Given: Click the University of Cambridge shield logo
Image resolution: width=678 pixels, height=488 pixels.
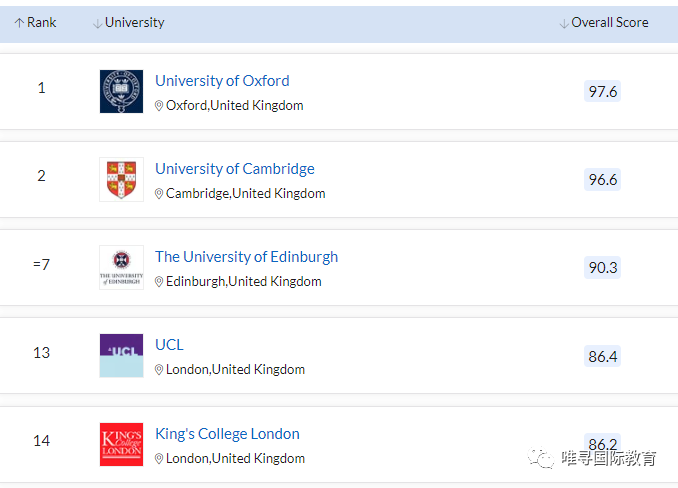Looking at the screenshot, I should (121, 179).
